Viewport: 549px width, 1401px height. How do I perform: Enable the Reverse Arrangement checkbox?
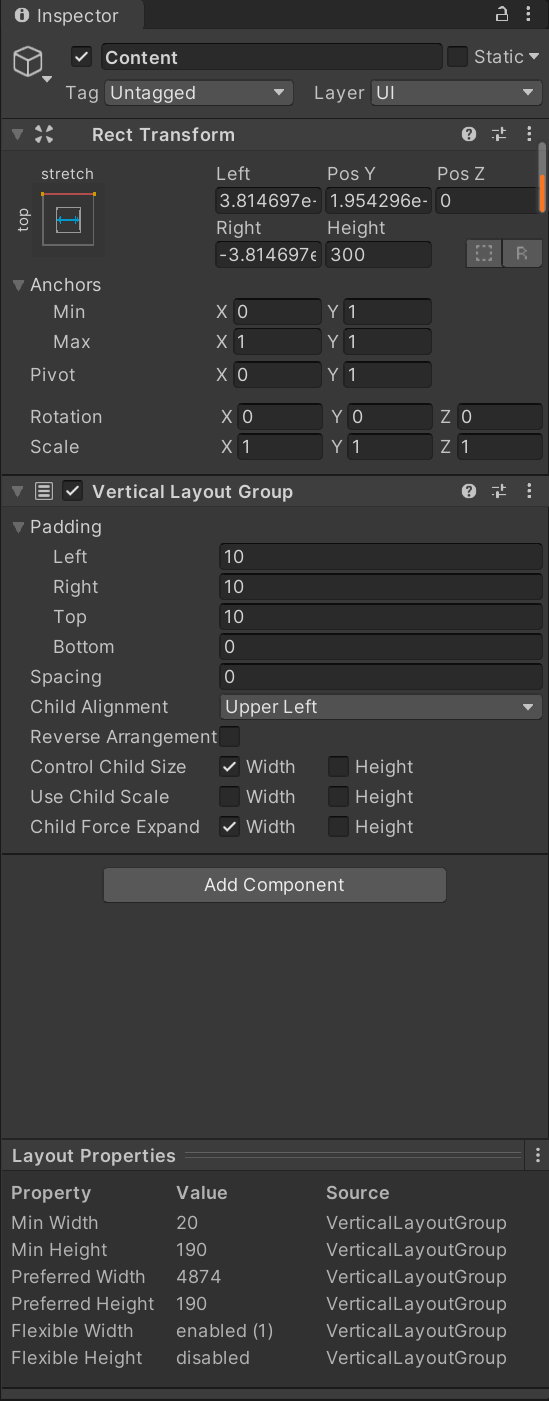[230, 737]
